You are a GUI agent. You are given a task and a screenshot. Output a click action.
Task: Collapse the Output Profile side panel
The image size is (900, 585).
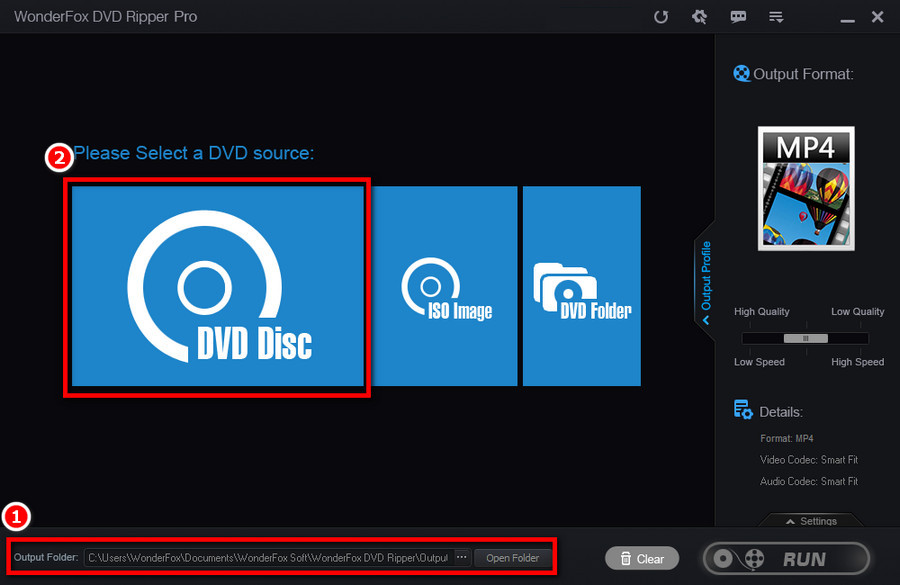(705, 320)
